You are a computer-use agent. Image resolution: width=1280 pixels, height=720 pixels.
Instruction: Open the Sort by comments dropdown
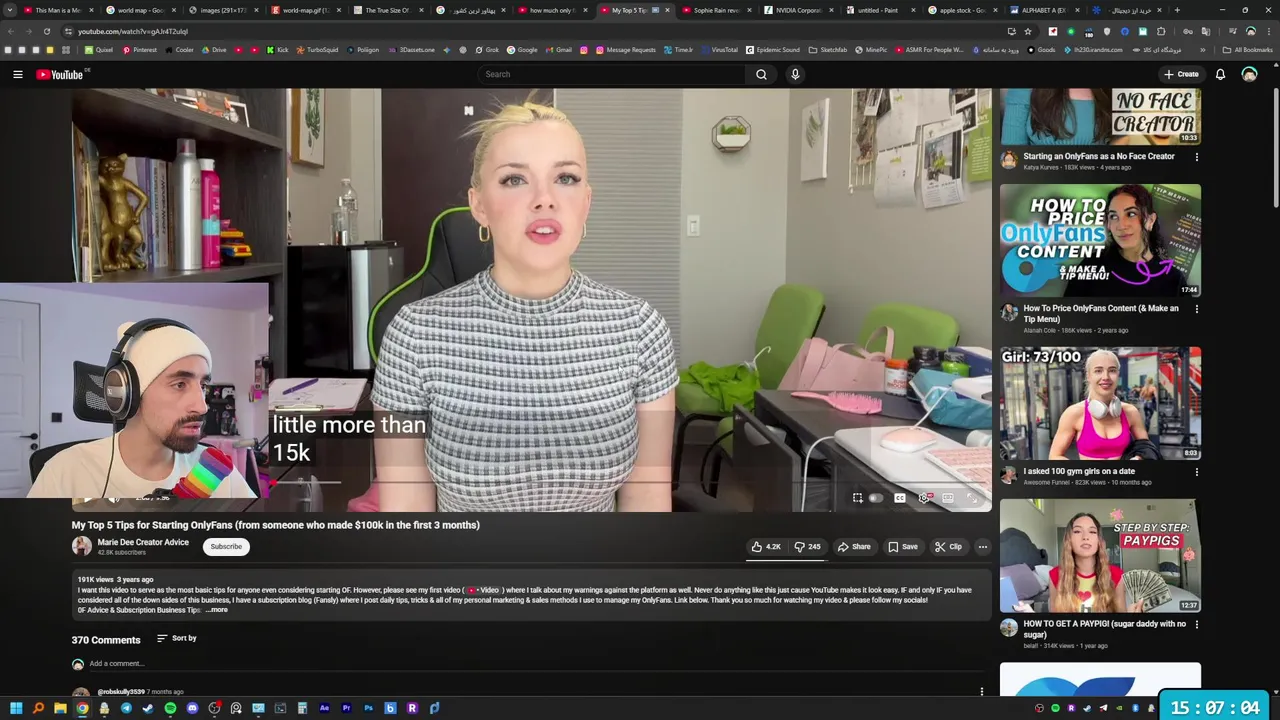(x=177, y=638)
